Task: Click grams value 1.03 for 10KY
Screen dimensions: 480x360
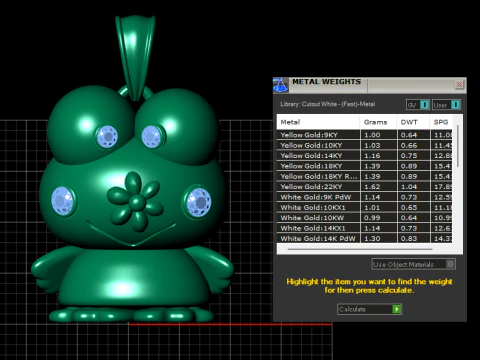Action: [x=372, y=145]
